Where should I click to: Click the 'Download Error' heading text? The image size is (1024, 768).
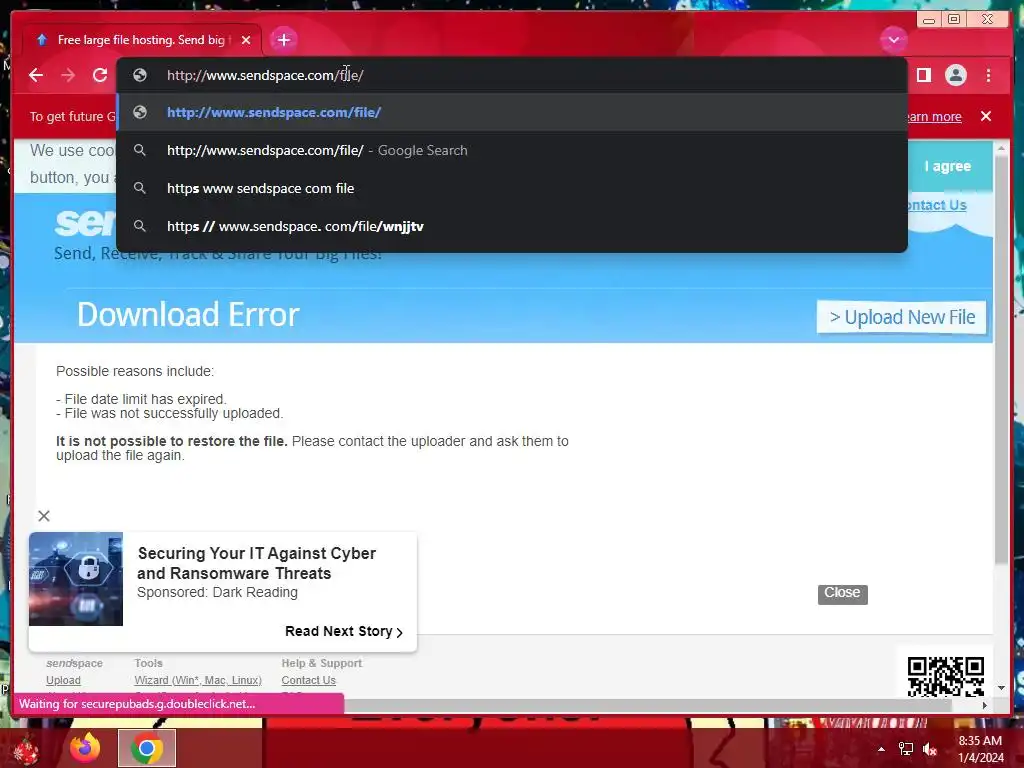(x=188, y=315)
